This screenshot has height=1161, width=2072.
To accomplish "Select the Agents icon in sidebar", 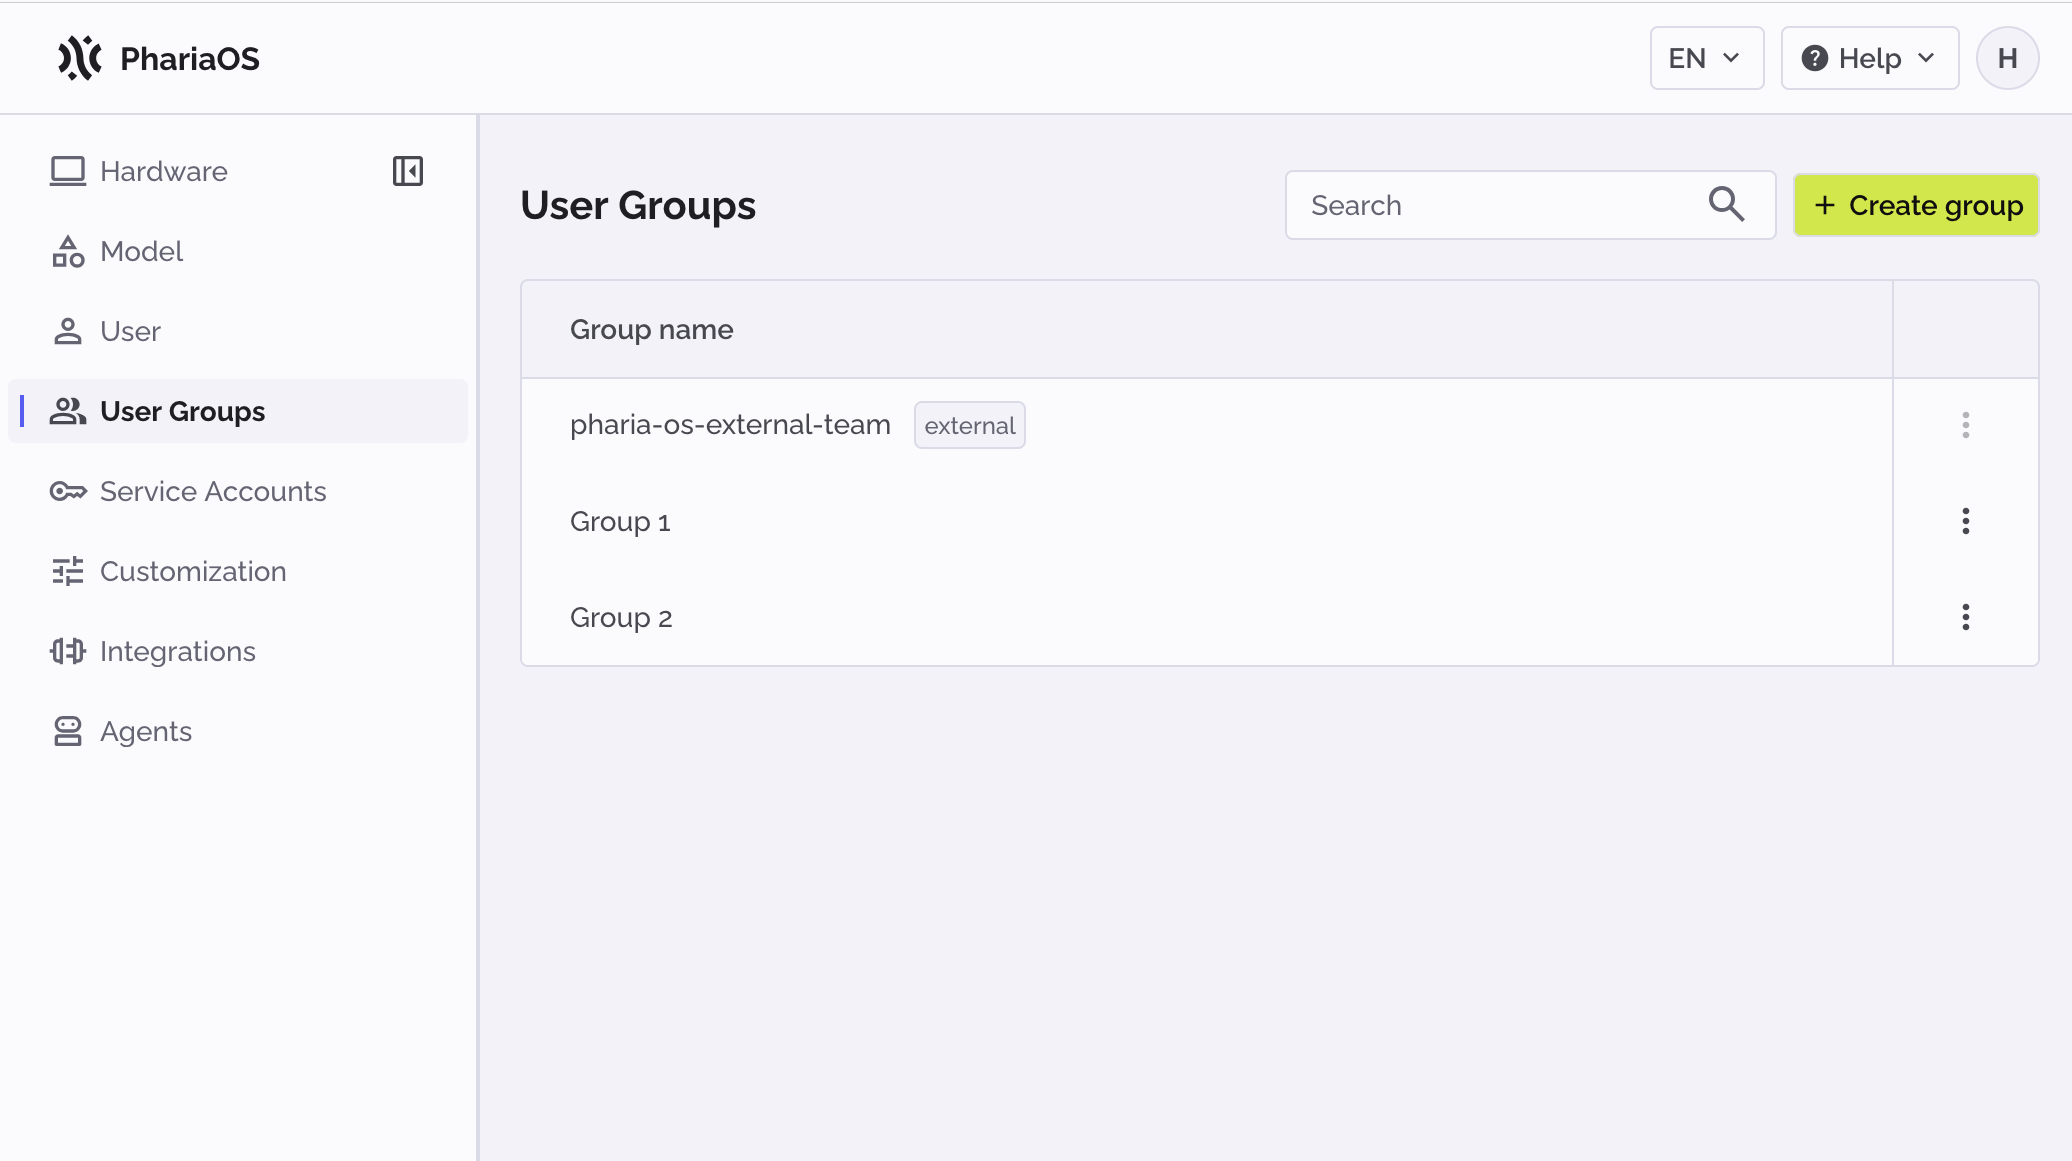I will pyautogui.click(x=67, y=731).
